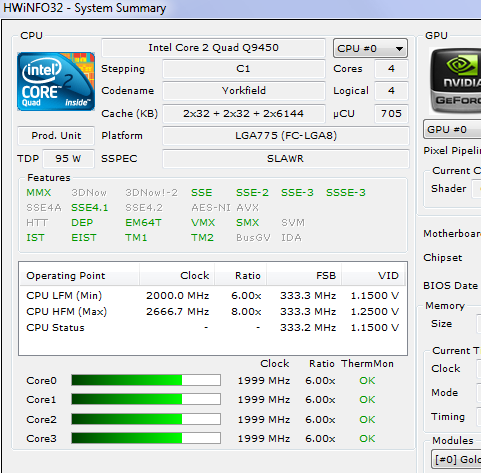Viewport: 481px width, 473px height.
Task: Click the Intel Core 2 Quad logo
Action: (x=56, y=81)
